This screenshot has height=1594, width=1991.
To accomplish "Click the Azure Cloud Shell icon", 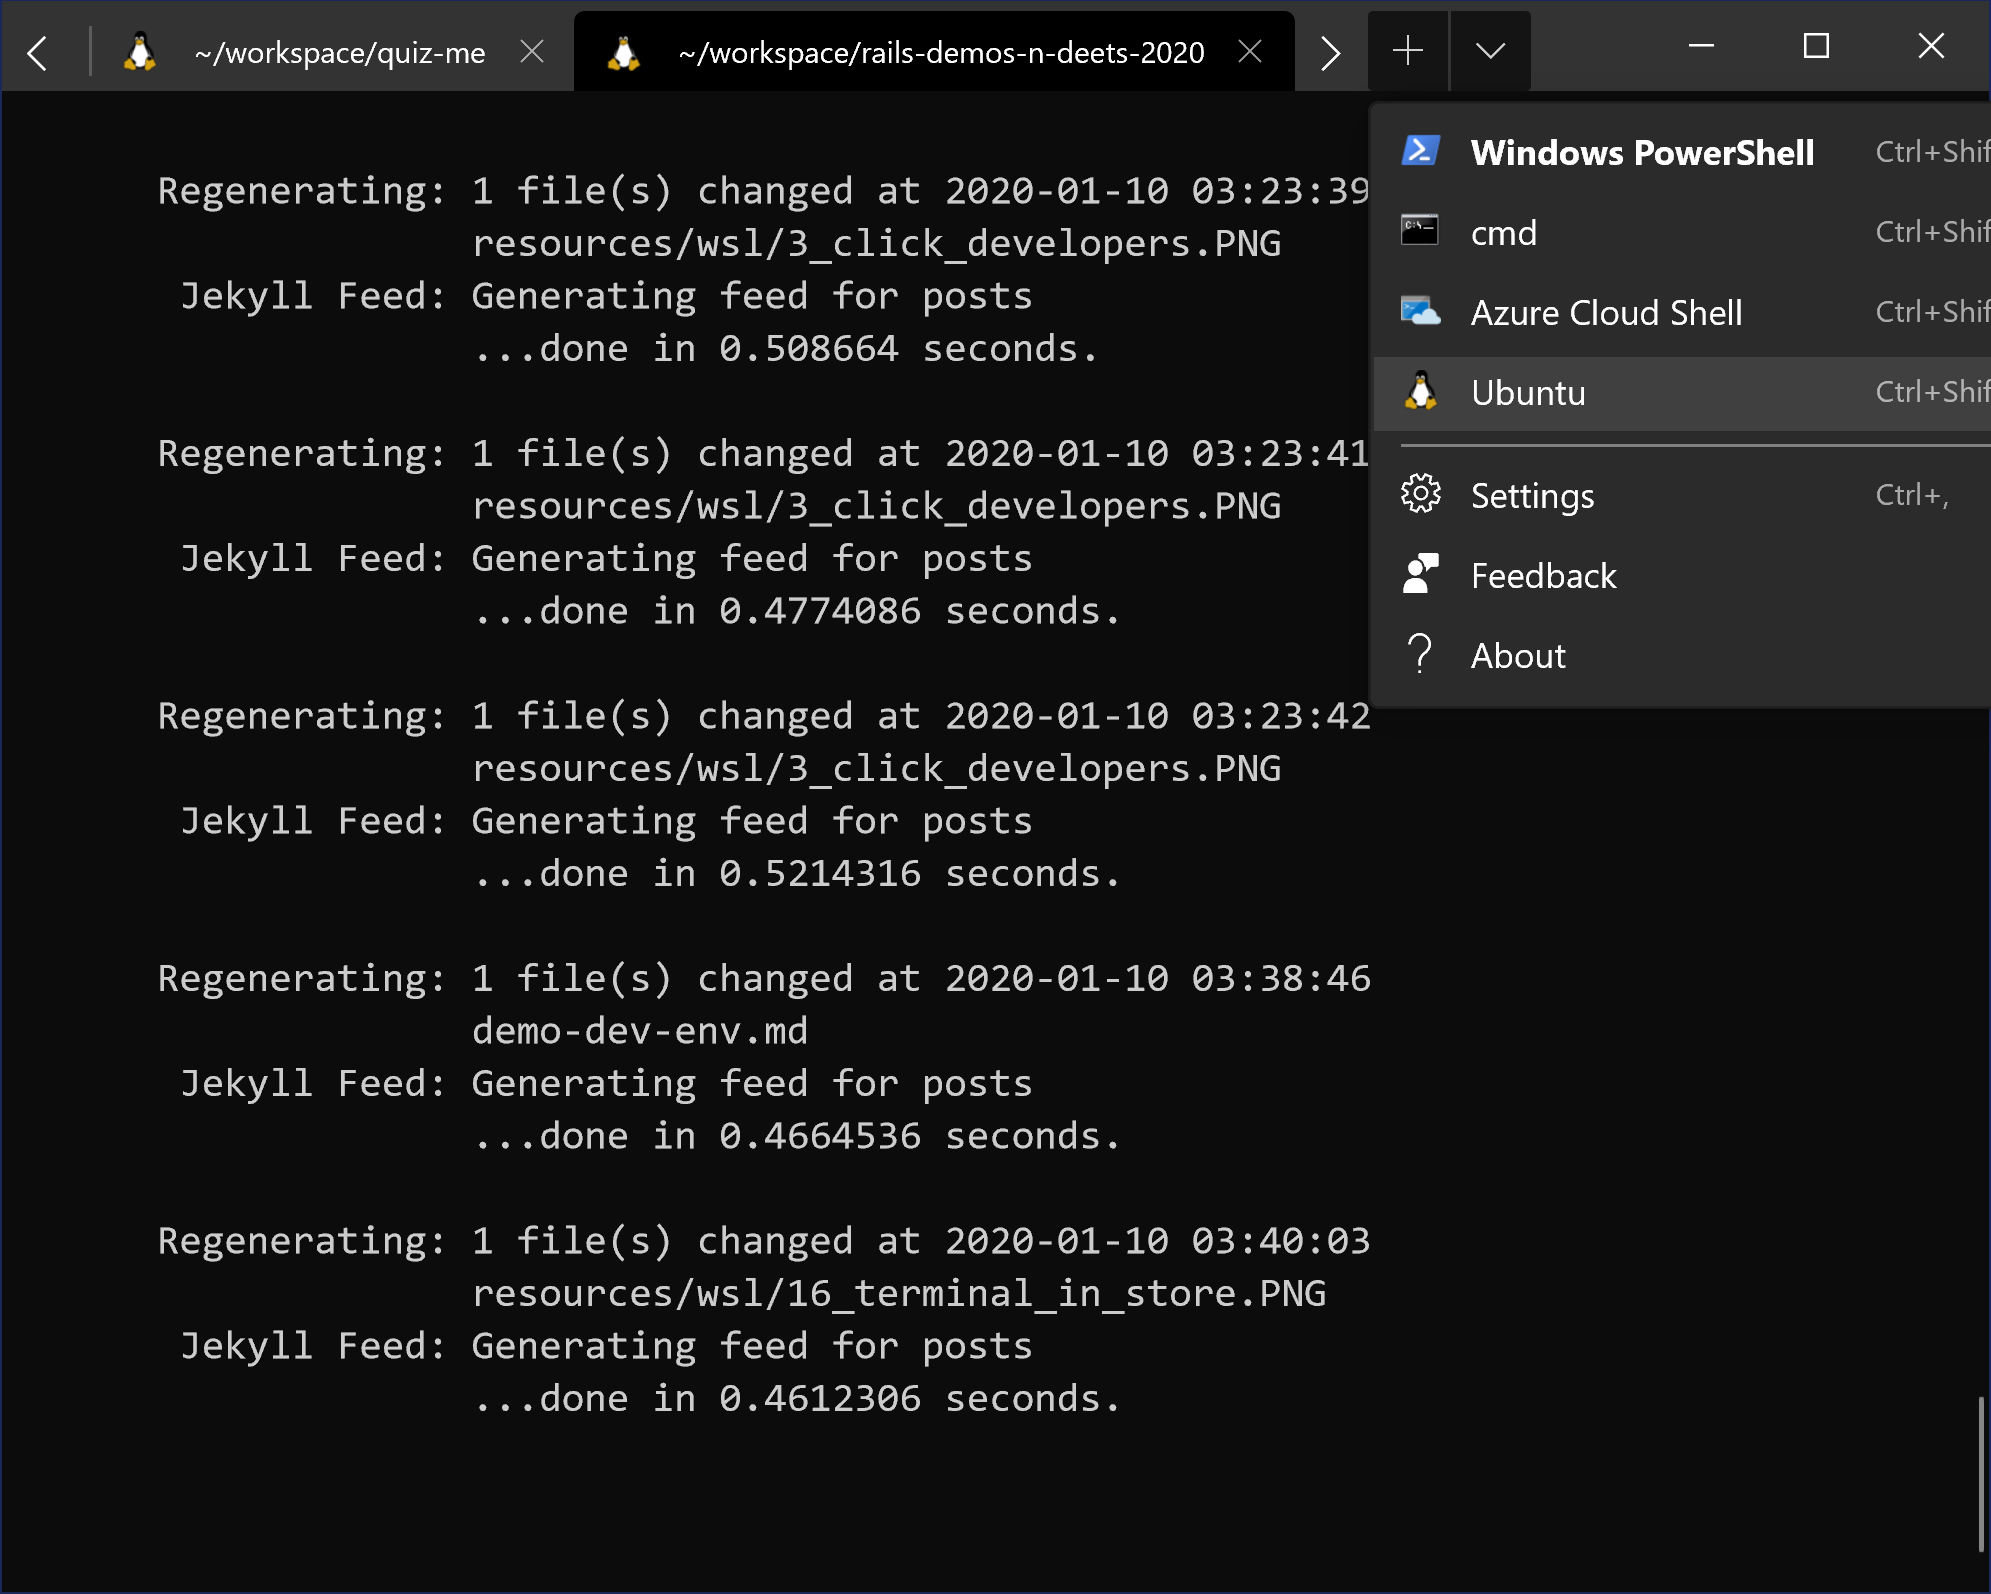I will coord(1420,312).
